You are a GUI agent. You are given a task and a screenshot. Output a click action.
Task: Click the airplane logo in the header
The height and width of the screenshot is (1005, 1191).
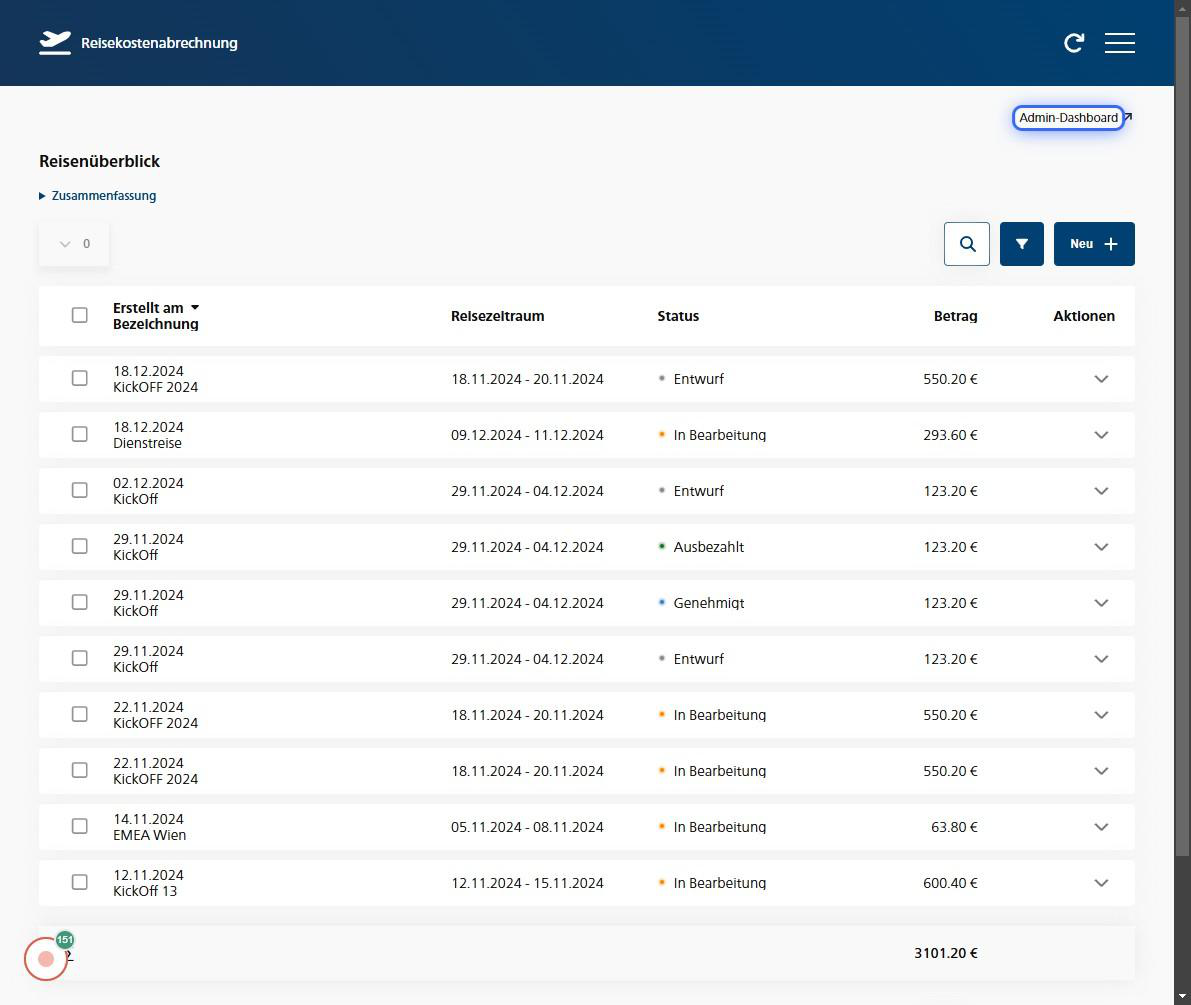[54, 42]
